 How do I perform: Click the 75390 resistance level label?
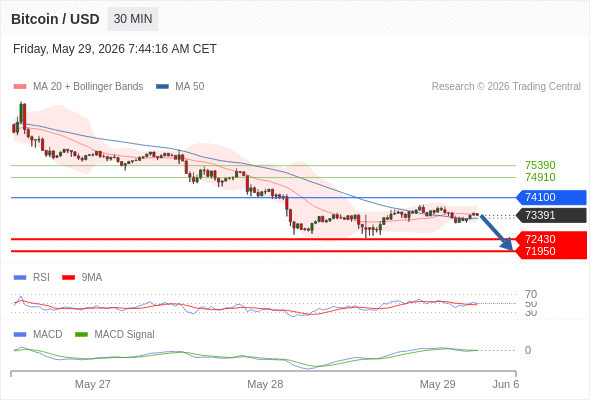click(x=540, y=165)
